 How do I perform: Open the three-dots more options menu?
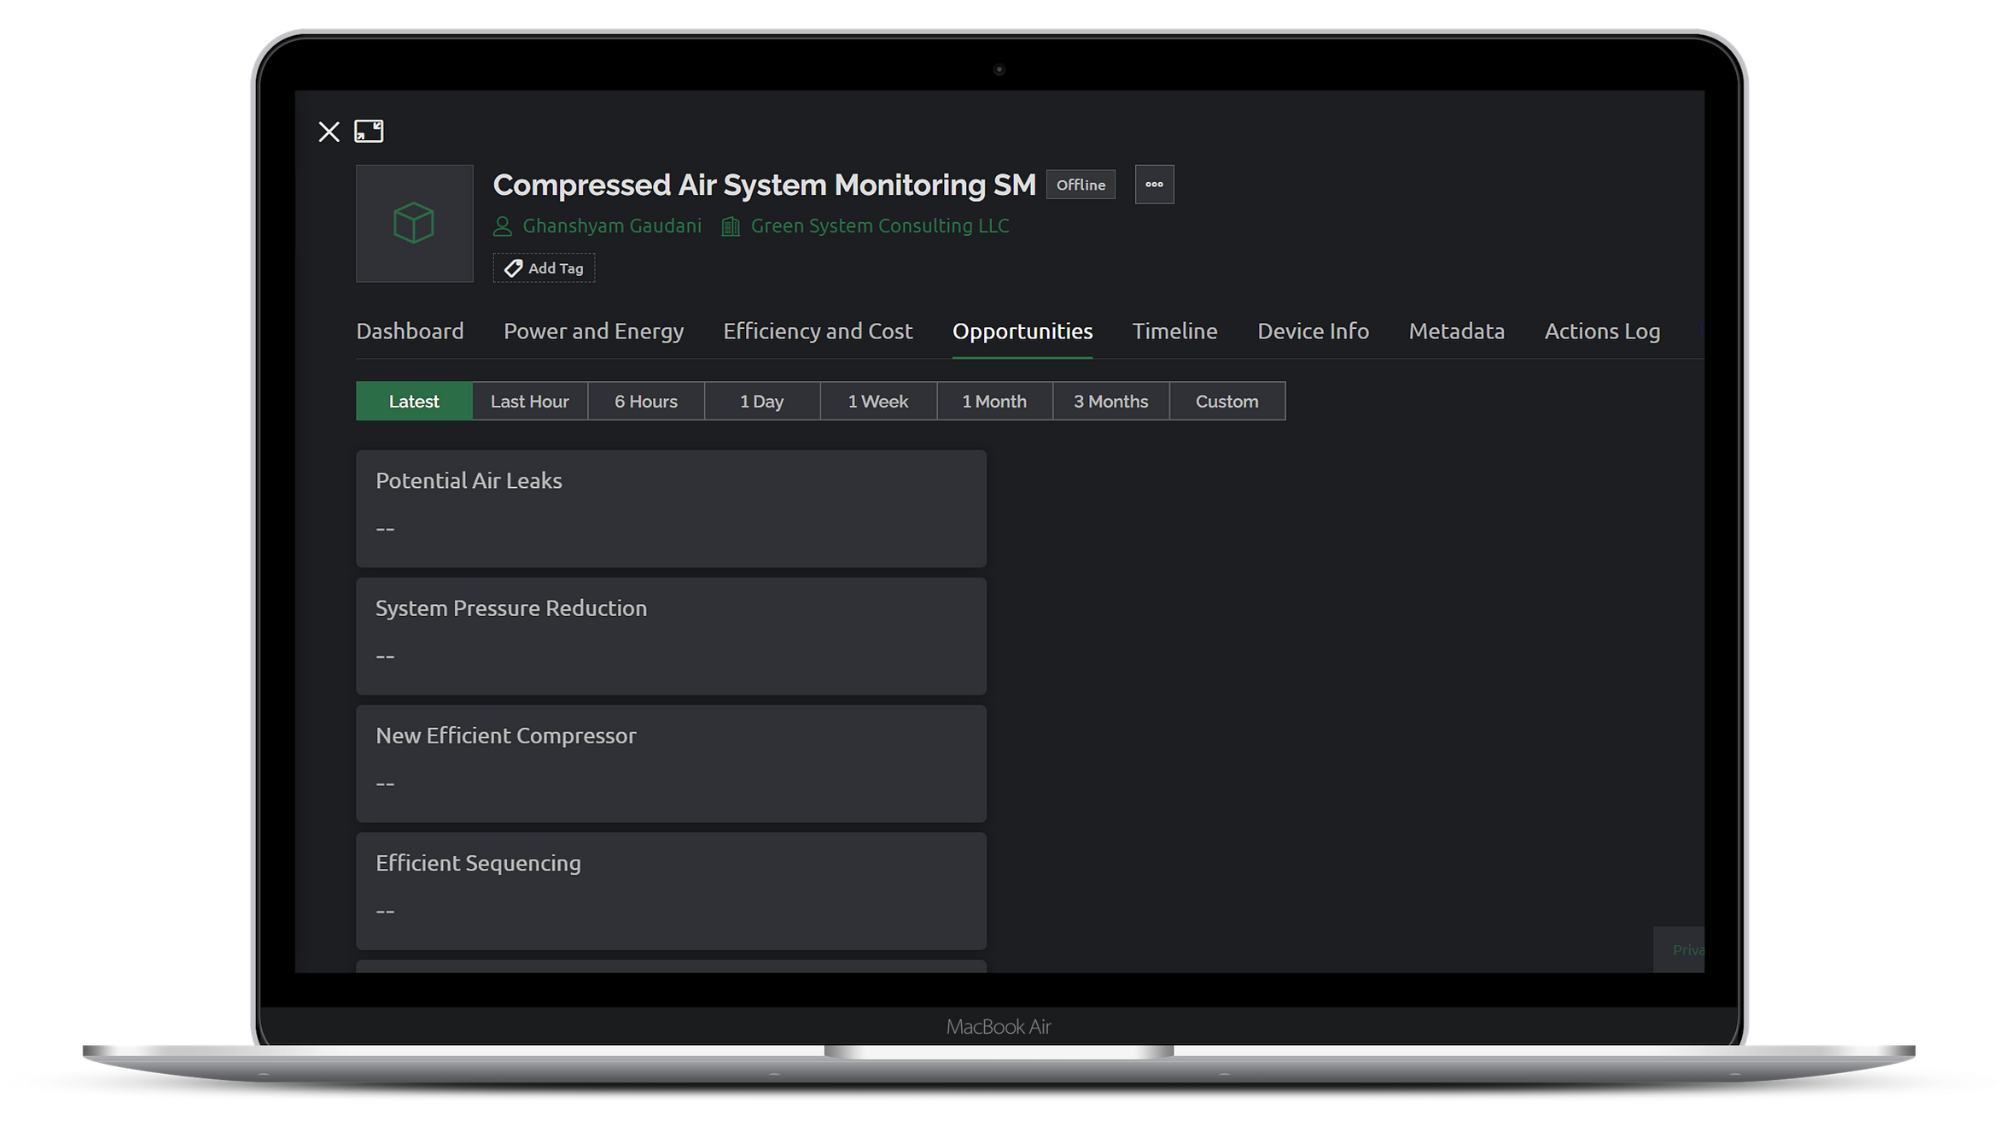click(x=1154, y=184)
